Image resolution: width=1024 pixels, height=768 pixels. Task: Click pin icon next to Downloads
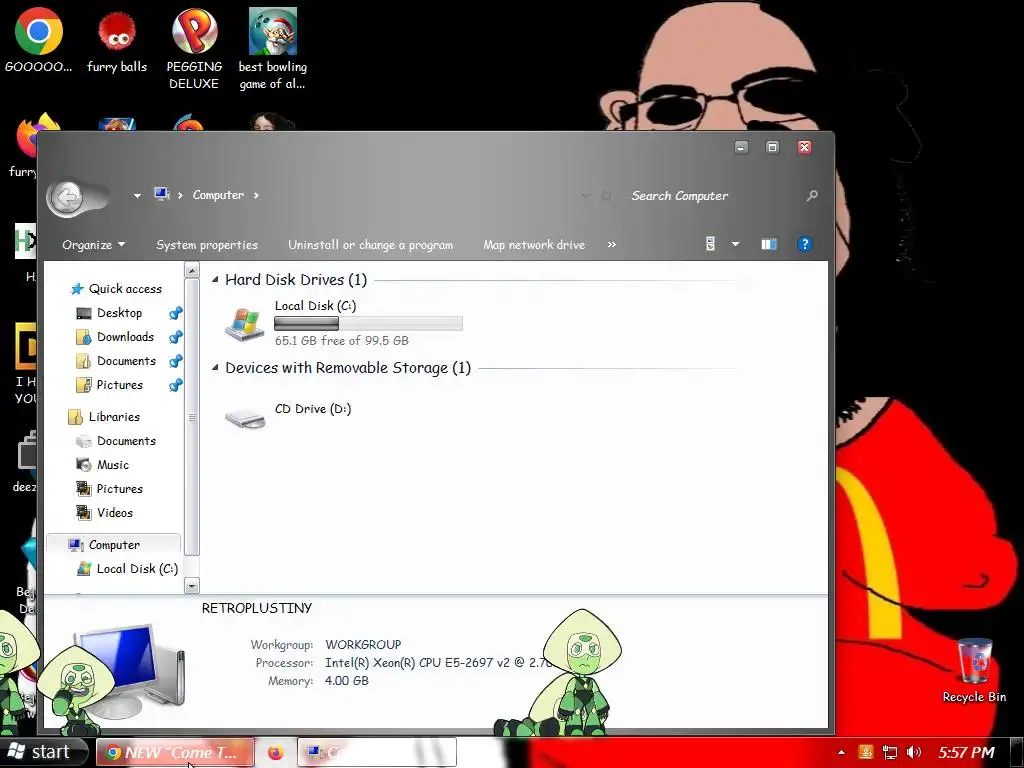coord(175,337)
